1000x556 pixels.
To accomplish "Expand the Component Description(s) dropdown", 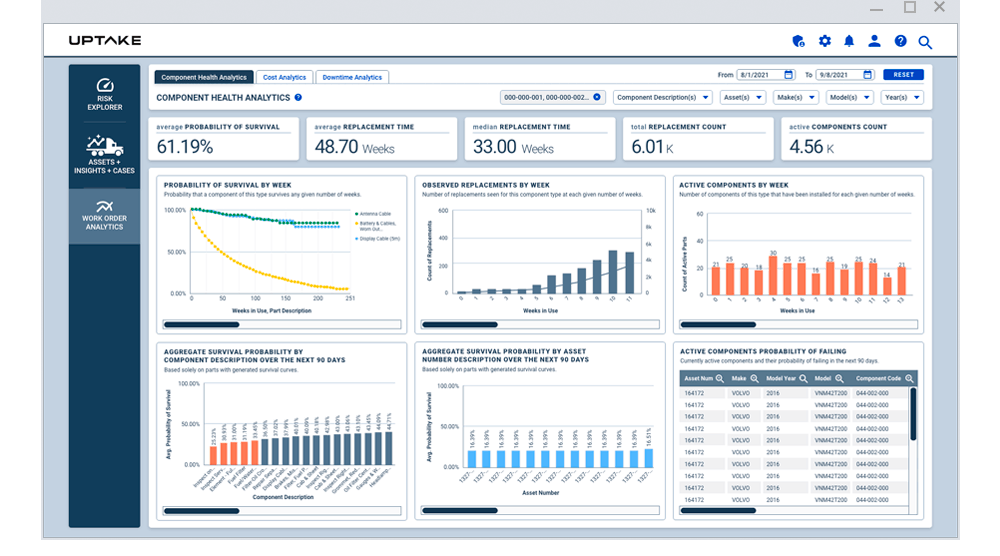I will (x=663, y=98).
